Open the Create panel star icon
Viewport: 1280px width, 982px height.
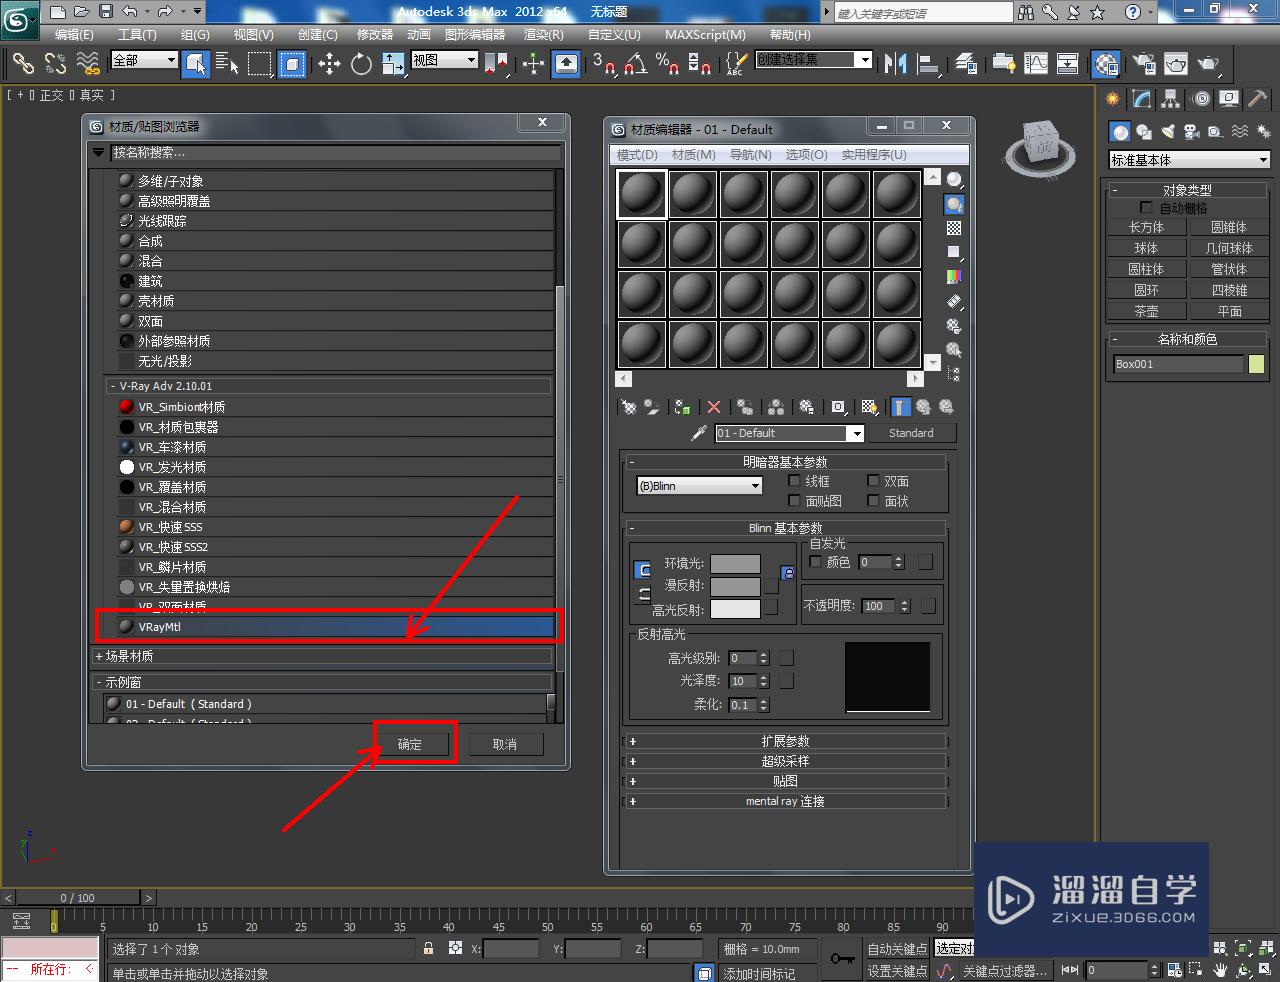tap(1113, 99)
